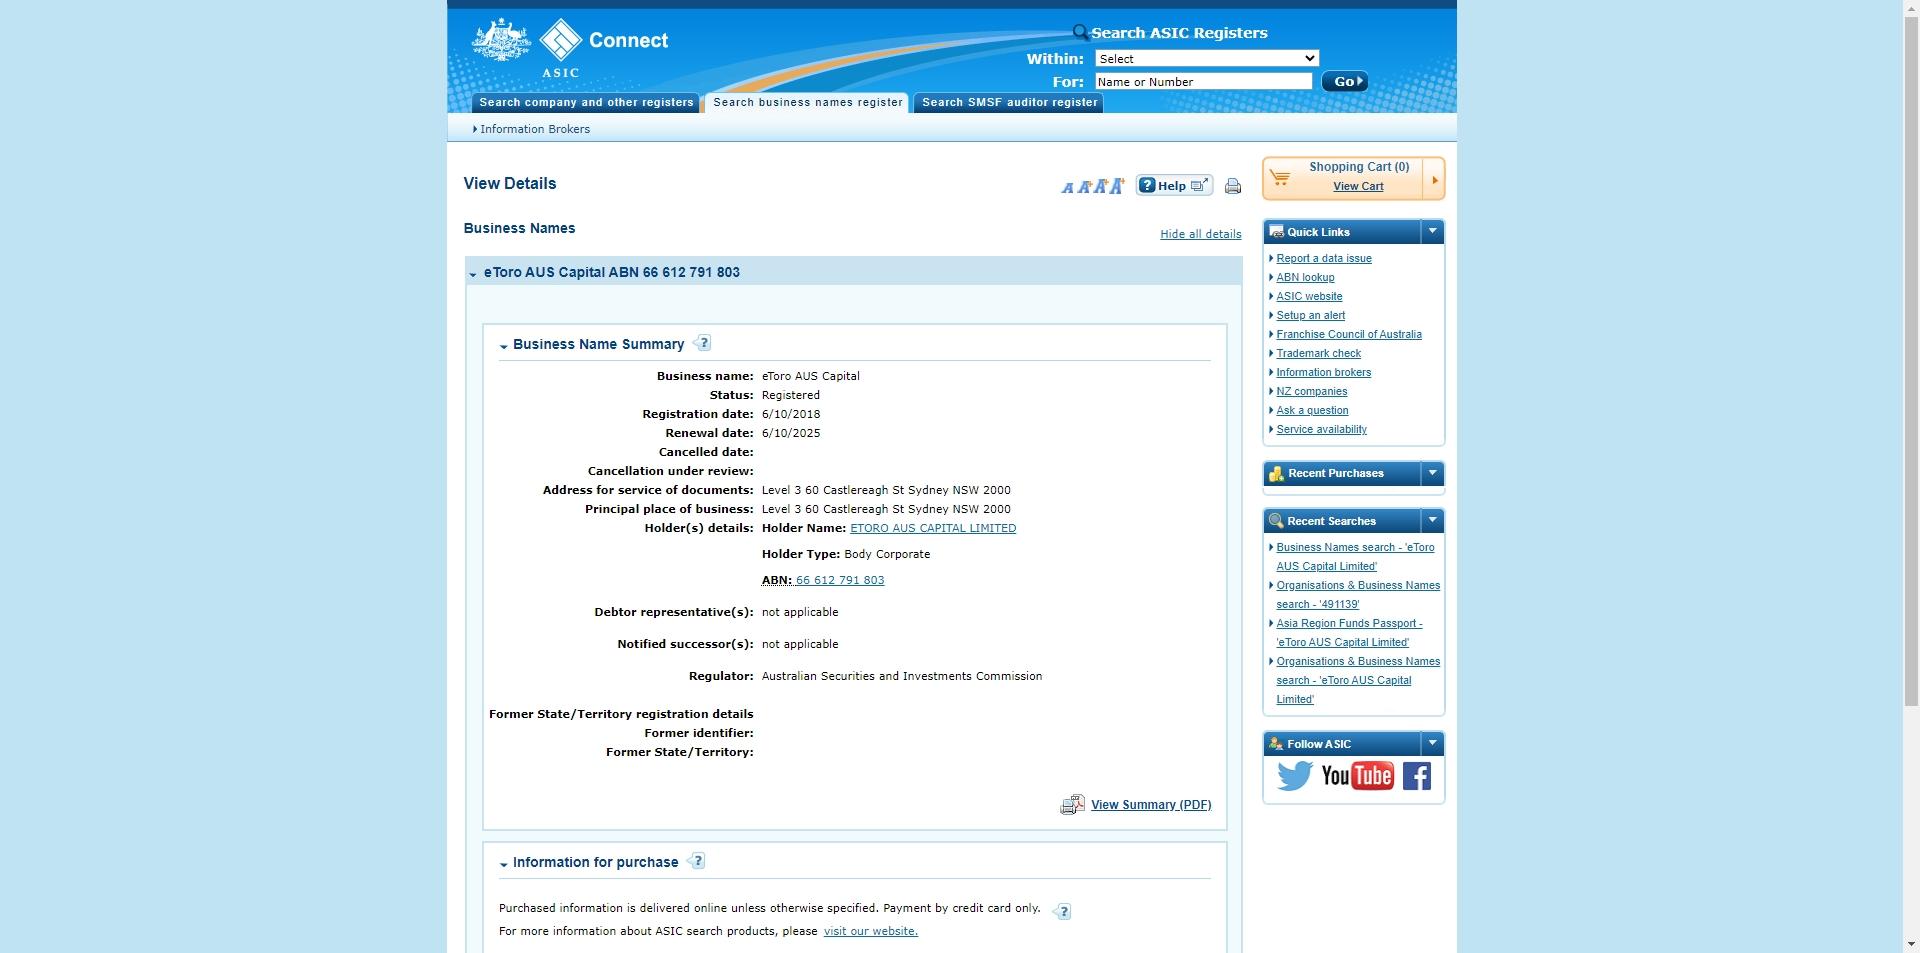The image size is (1920, 953).
Task: Click Setup an alert link
Action: click(1310, 316)
